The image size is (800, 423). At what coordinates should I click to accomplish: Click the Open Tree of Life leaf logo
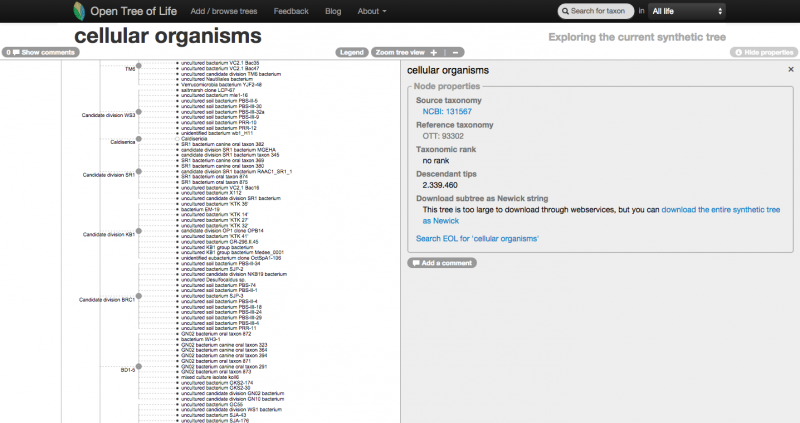(79, 12)
